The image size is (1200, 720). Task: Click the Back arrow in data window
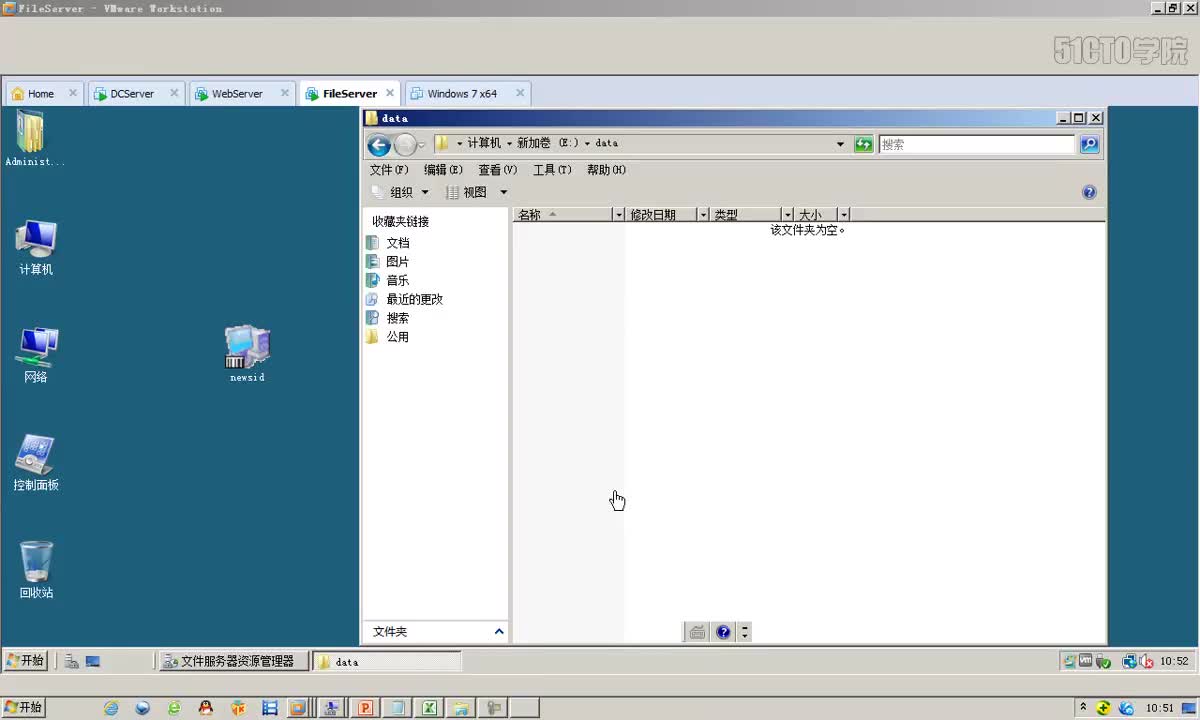click(x=379, y=145)
